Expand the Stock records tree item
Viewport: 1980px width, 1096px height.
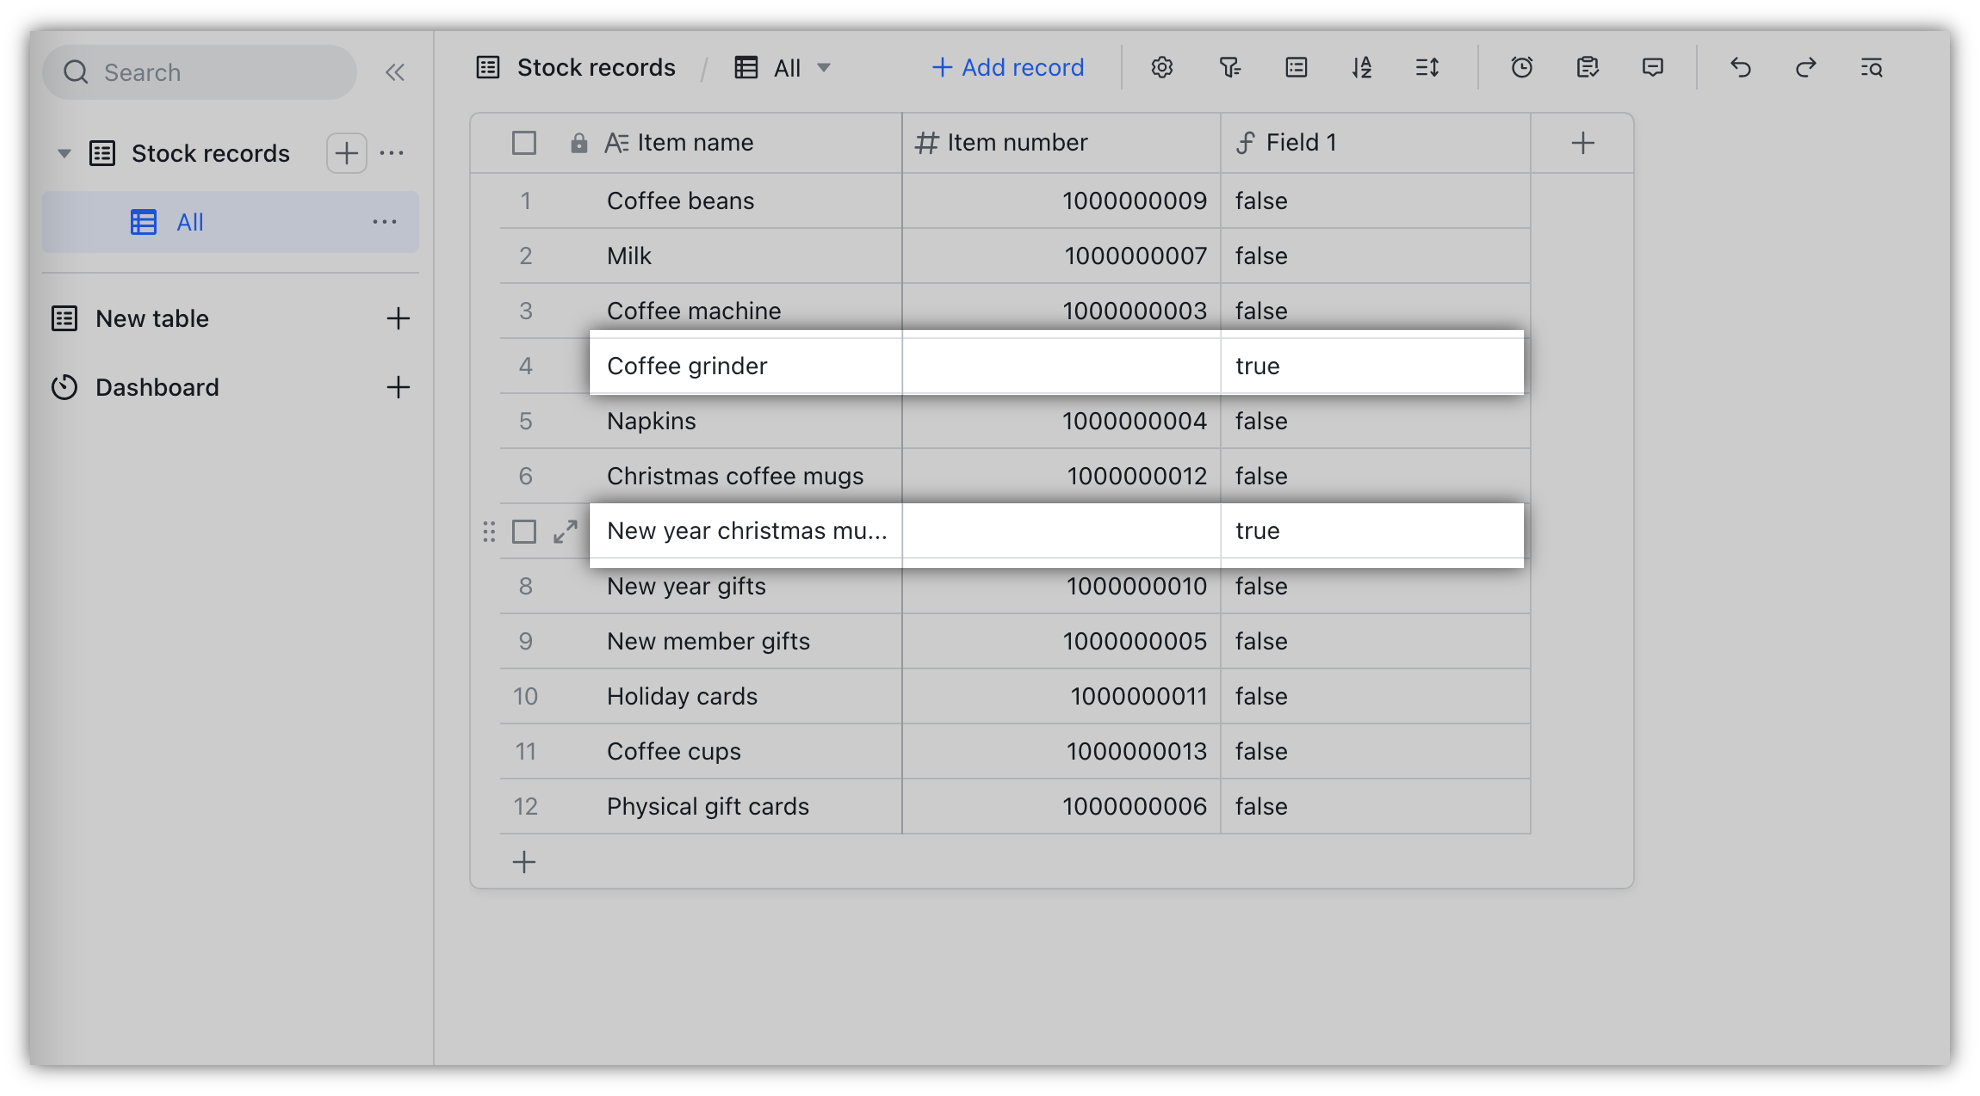point(65,153)
